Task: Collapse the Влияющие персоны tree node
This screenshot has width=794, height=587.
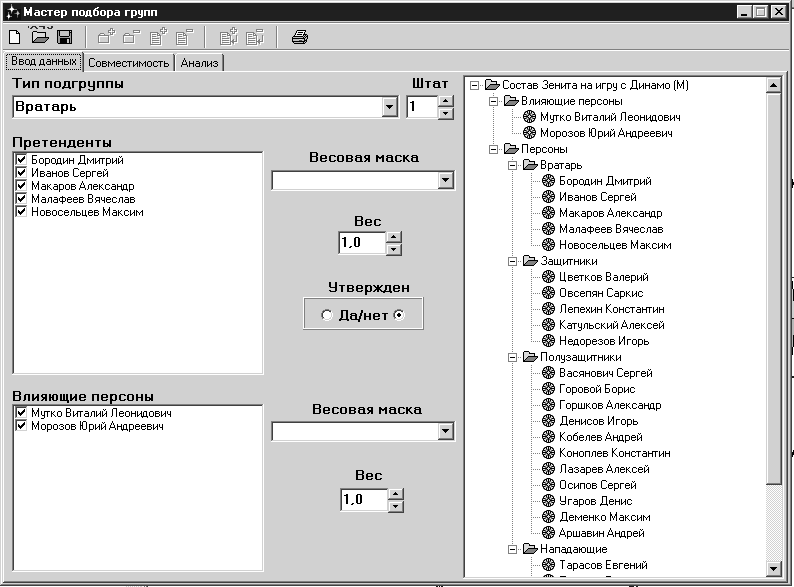Action: pyautogui.click(x=493, y=101)
